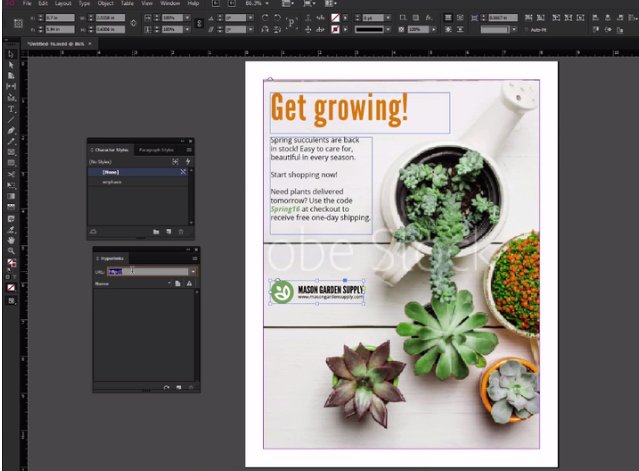Select the Rectangle Frame tool
639x471 pixels.
click(11, 152)
